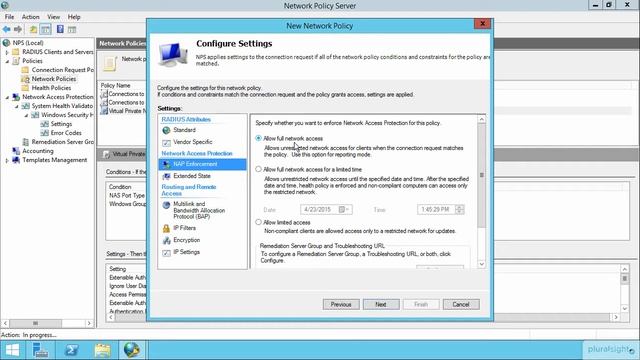Select IP Filters setting
Viewport: 640px width, 360px height.
pos(184,228)
